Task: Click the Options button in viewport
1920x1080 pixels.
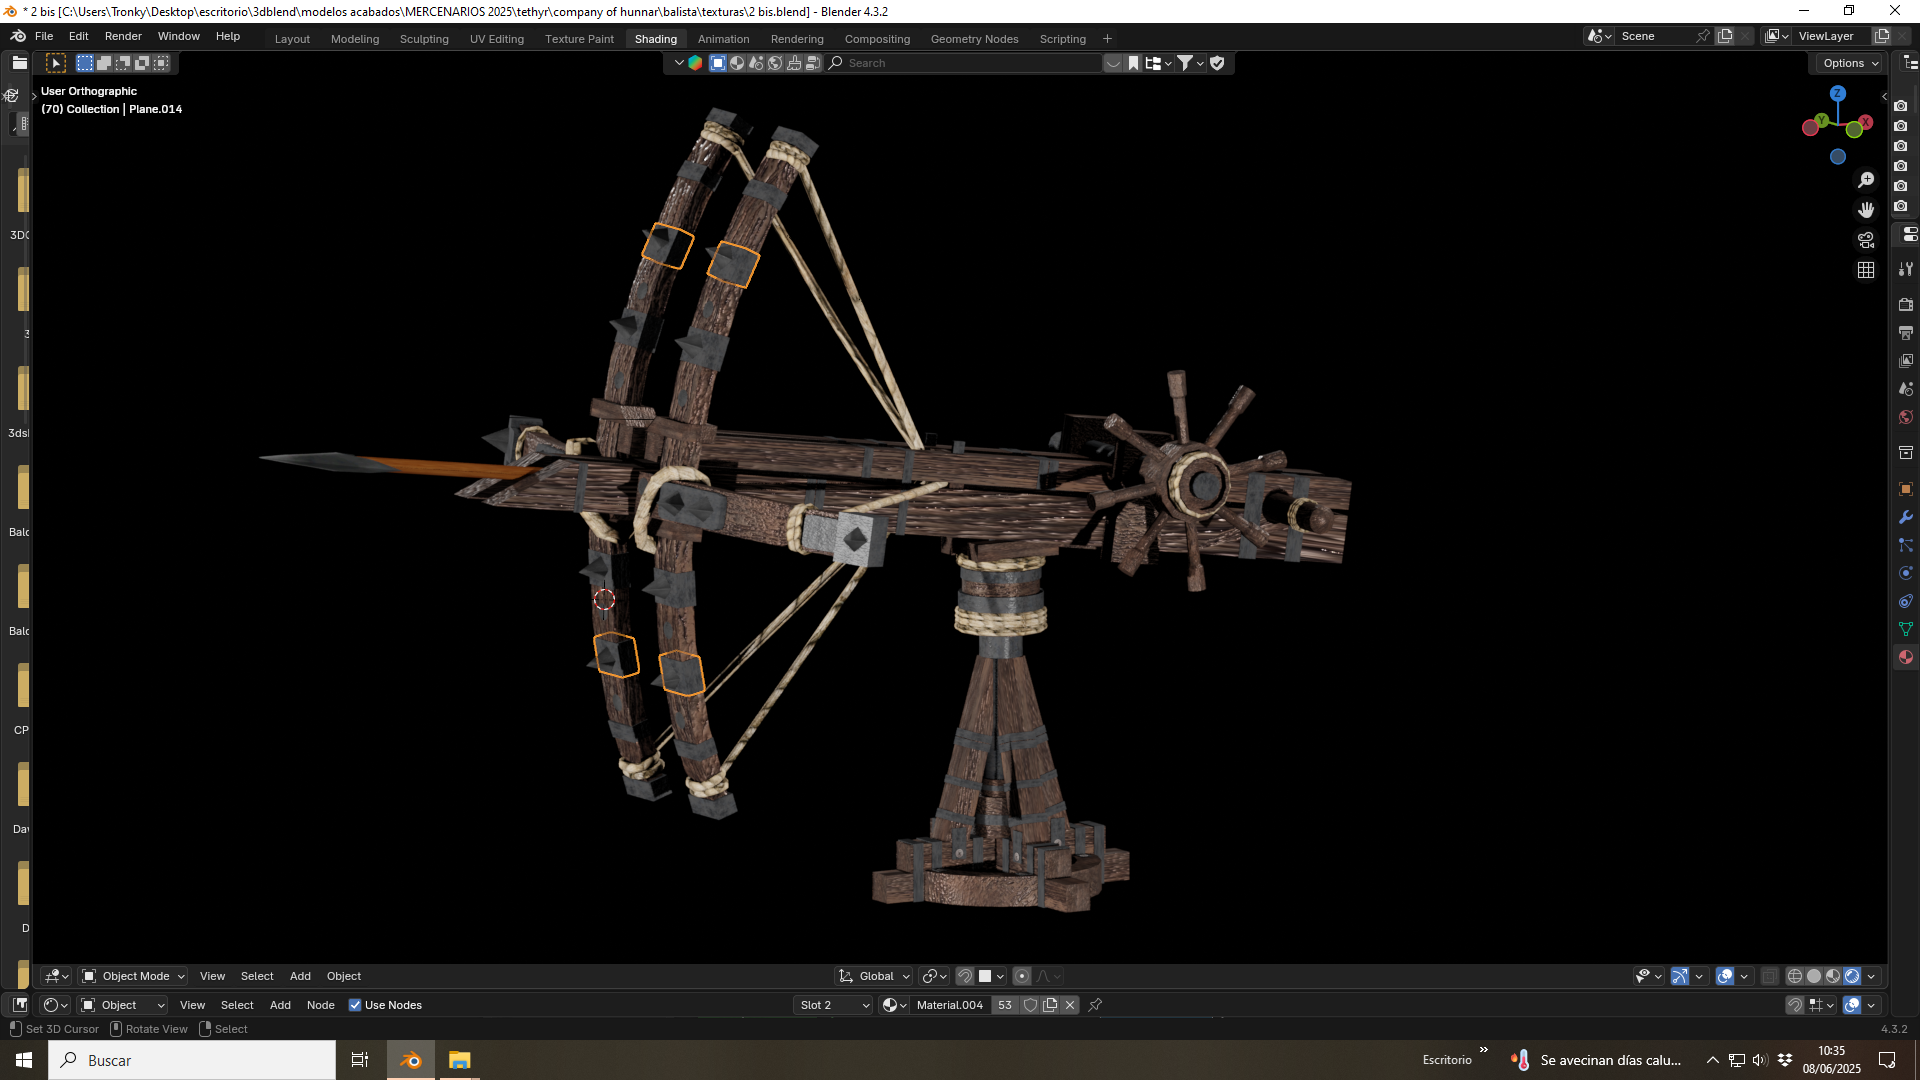Action: [1850, 63]
